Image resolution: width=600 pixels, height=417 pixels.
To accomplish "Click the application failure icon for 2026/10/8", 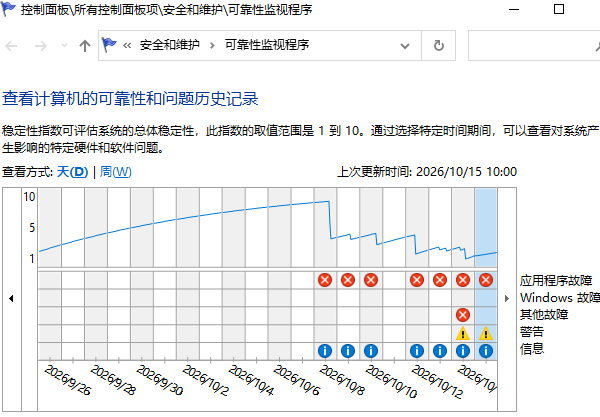I will [x=325, y=280].
